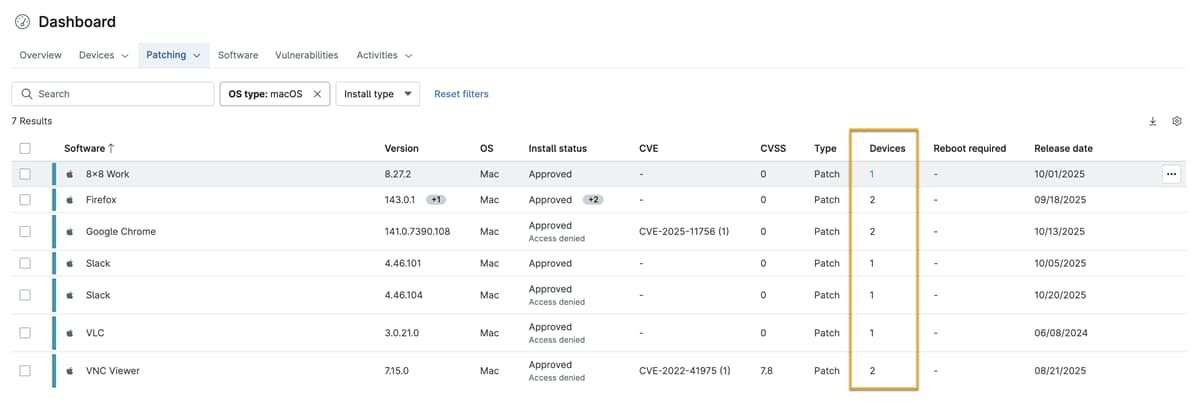Click the Software column sort arrow
This screenshot has width=1200, height=413.
pos(111,148)
